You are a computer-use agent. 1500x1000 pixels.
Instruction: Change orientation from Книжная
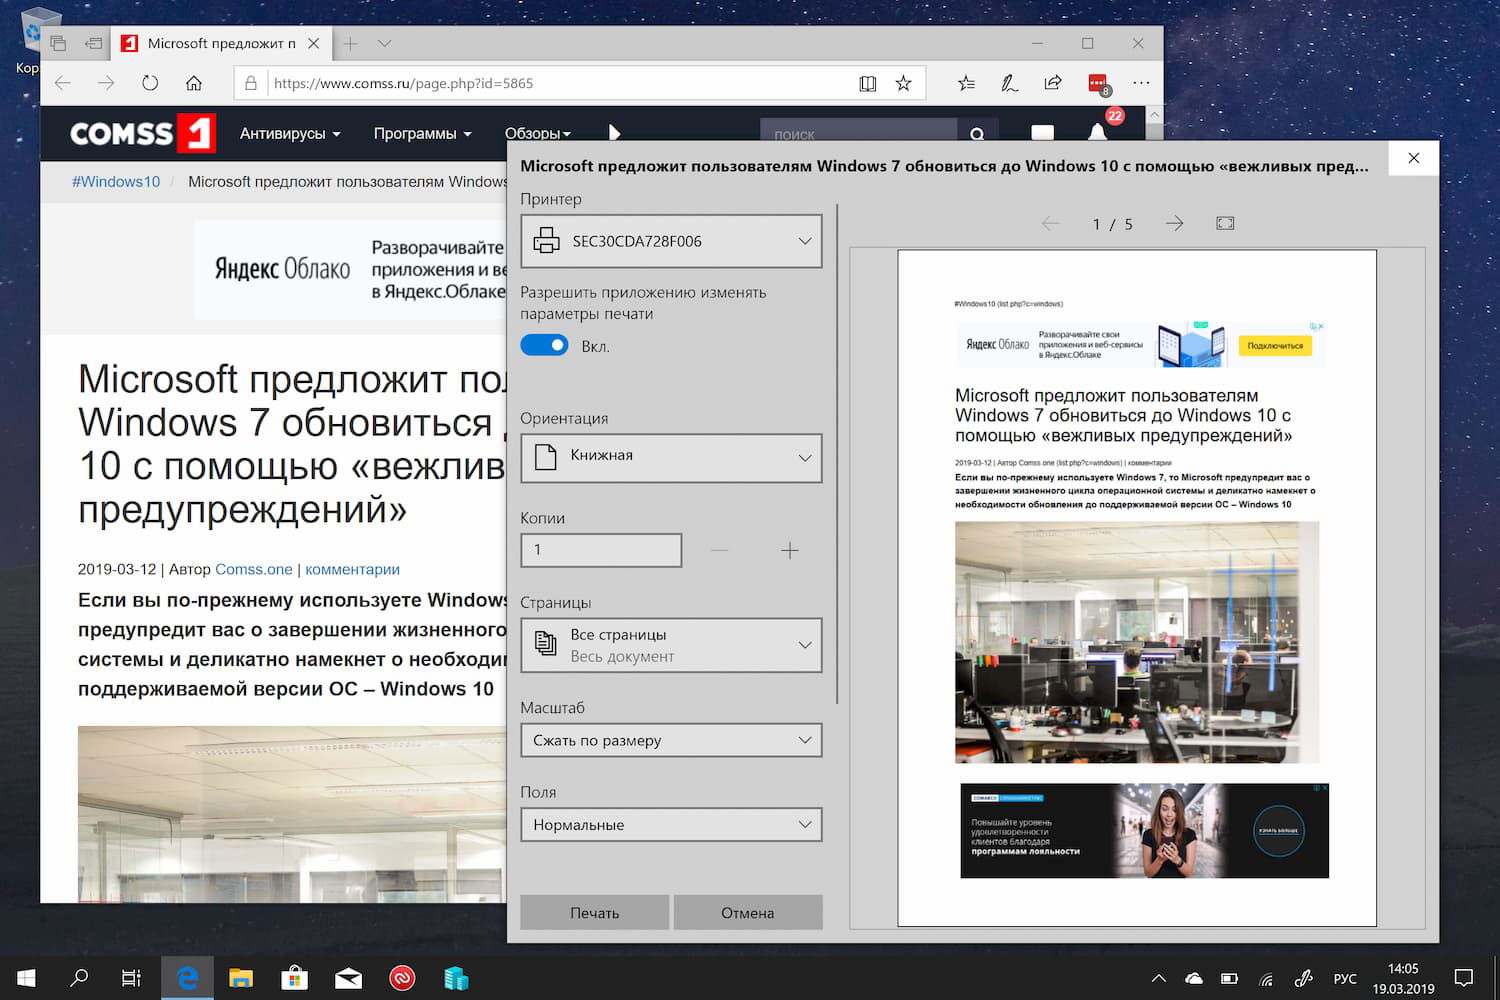tap(670, 457)
